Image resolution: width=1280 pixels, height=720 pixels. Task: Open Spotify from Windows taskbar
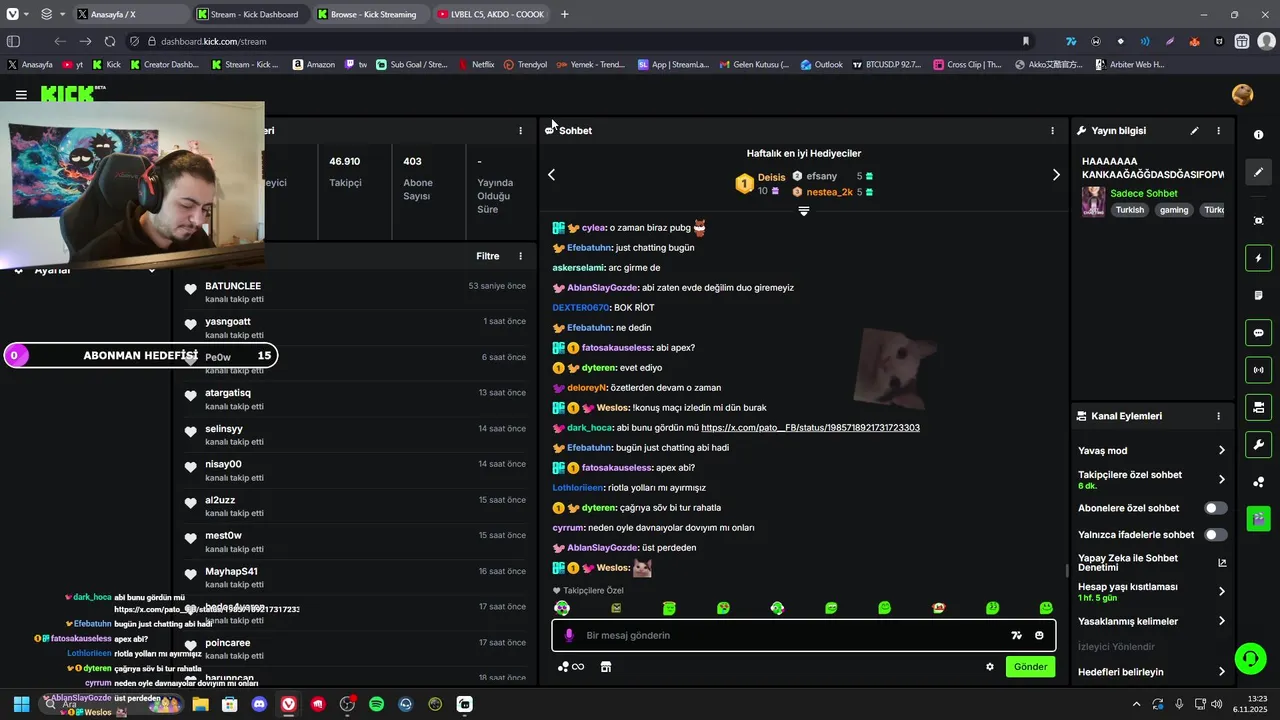click(377, 704)
